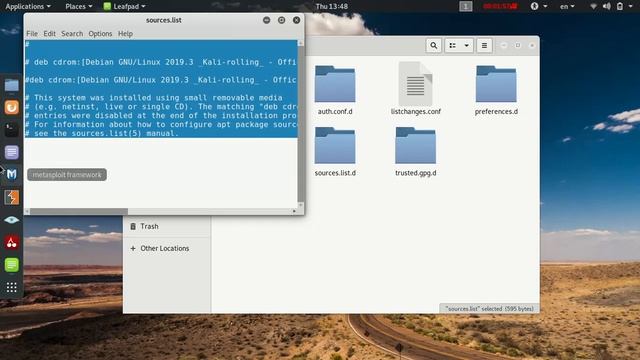Open the purple text editor dock icon

11,152
